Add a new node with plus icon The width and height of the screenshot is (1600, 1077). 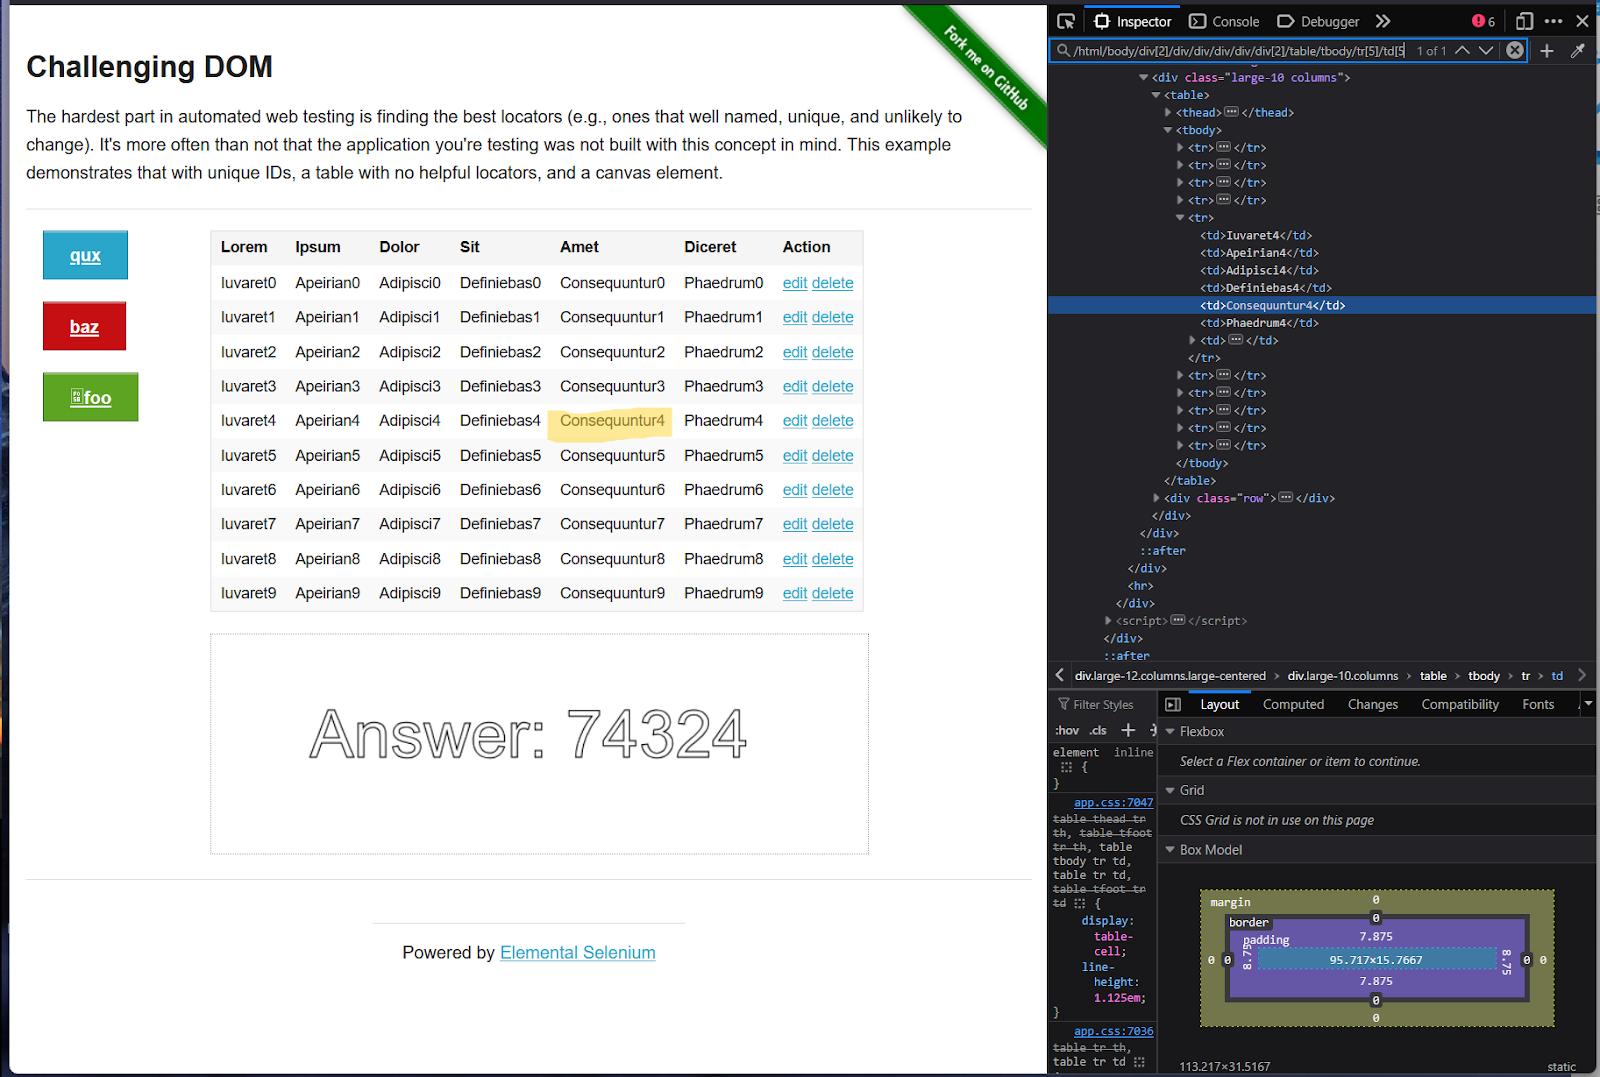1547,50
